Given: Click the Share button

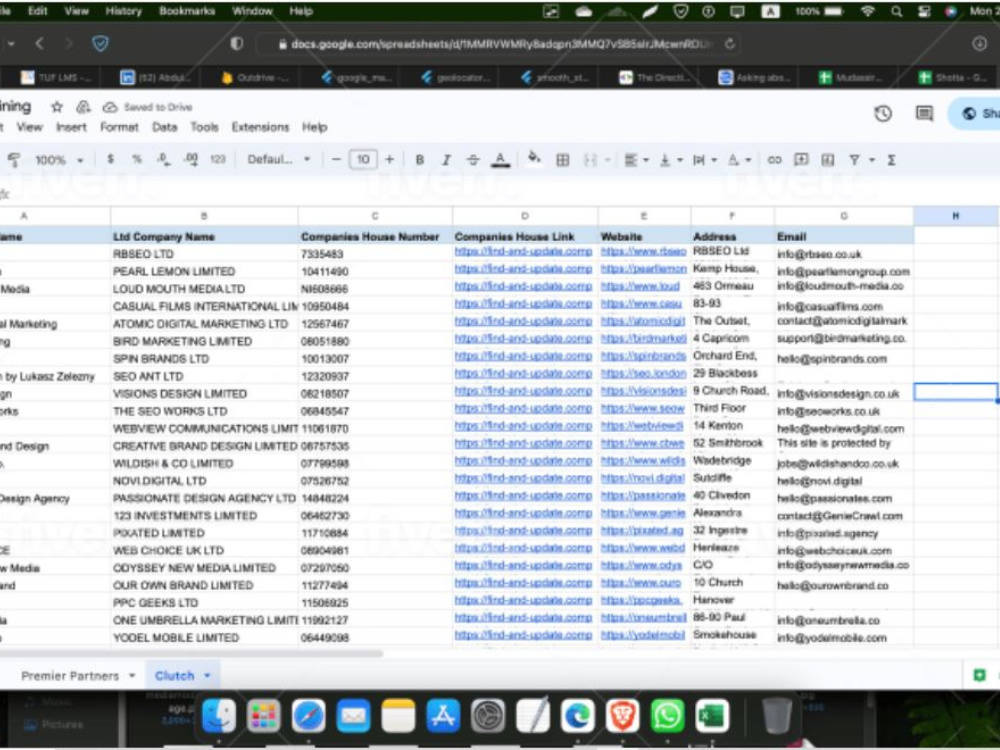Looking at the screenshot, I should coord(977,114).
